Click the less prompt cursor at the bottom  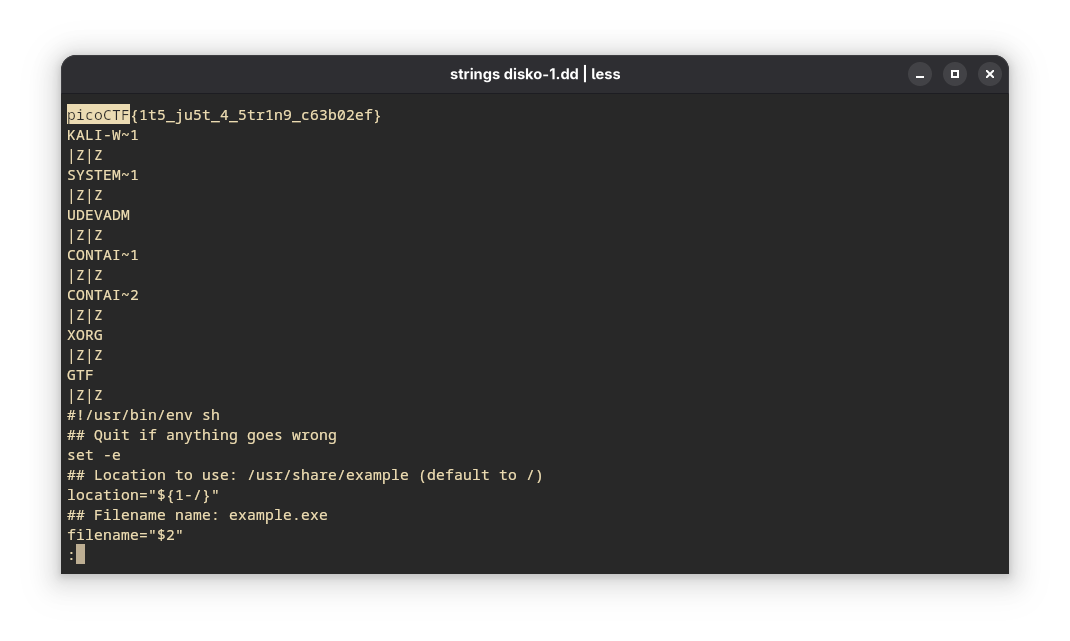tap(80, 554)
